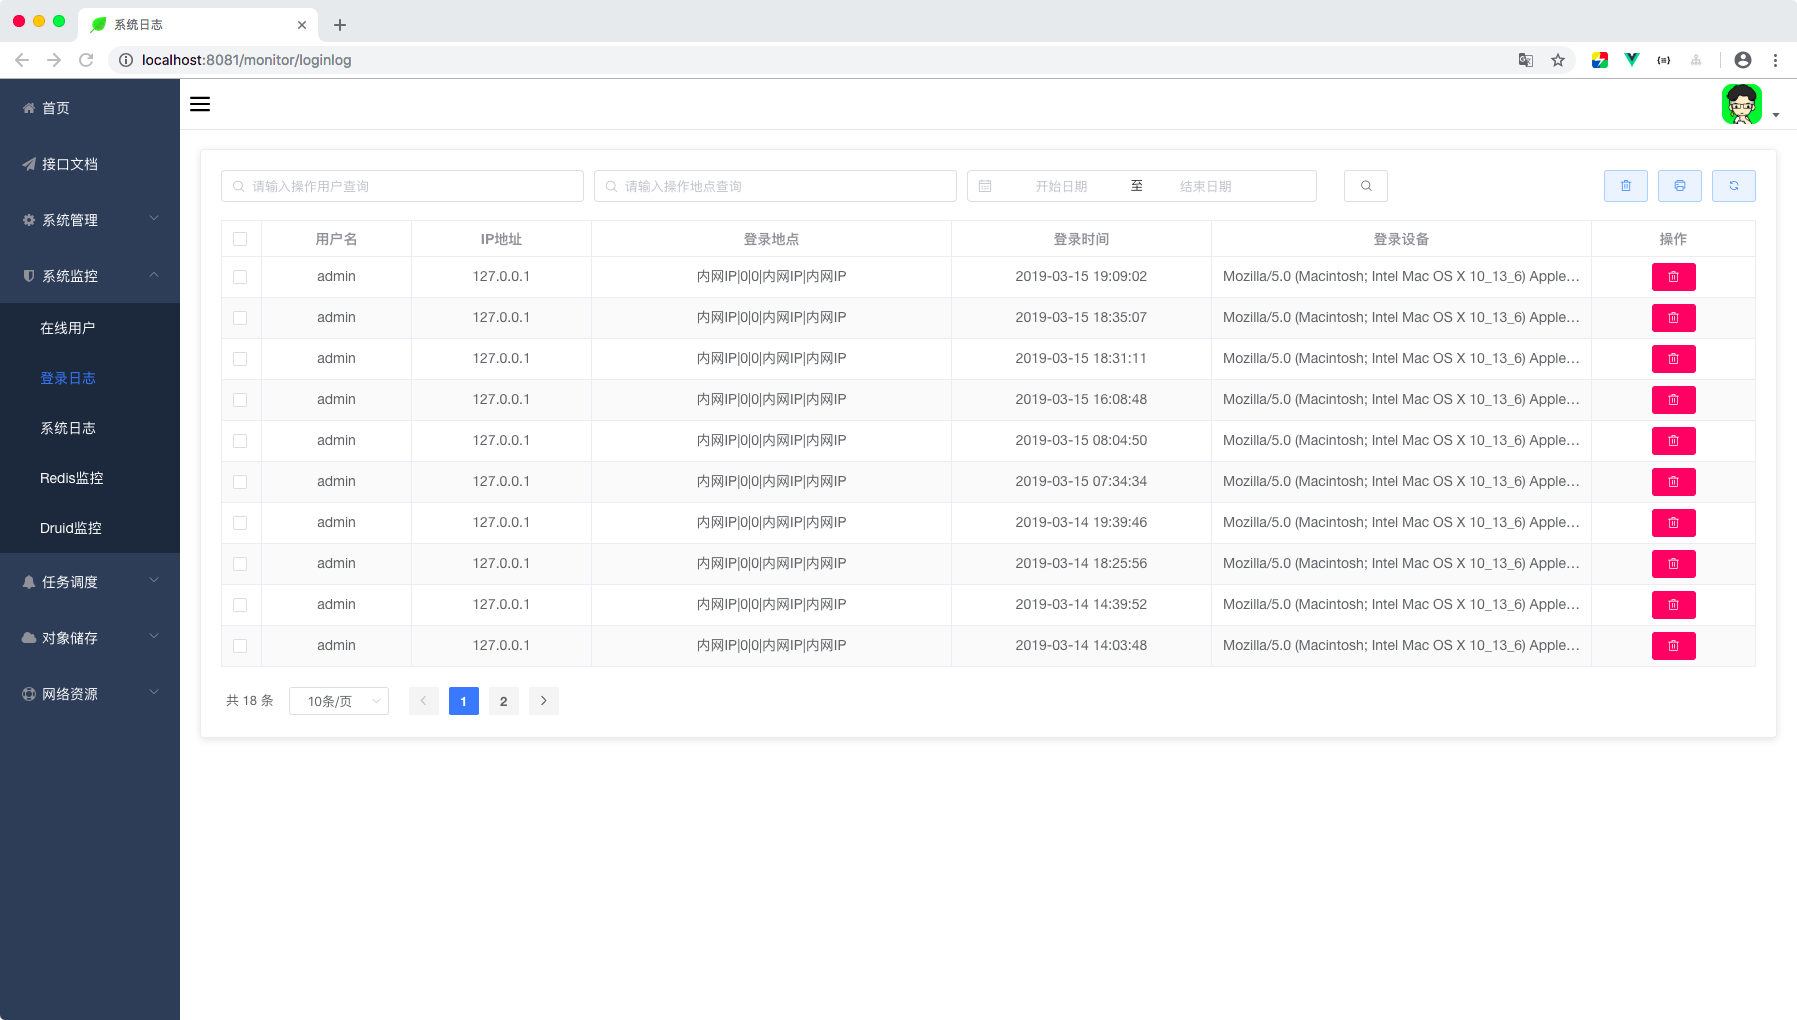The width and height of the screenshot is (1797, 1020).
Task: Delete the log entry at 19:09:02
Action: coord(1673,277)
